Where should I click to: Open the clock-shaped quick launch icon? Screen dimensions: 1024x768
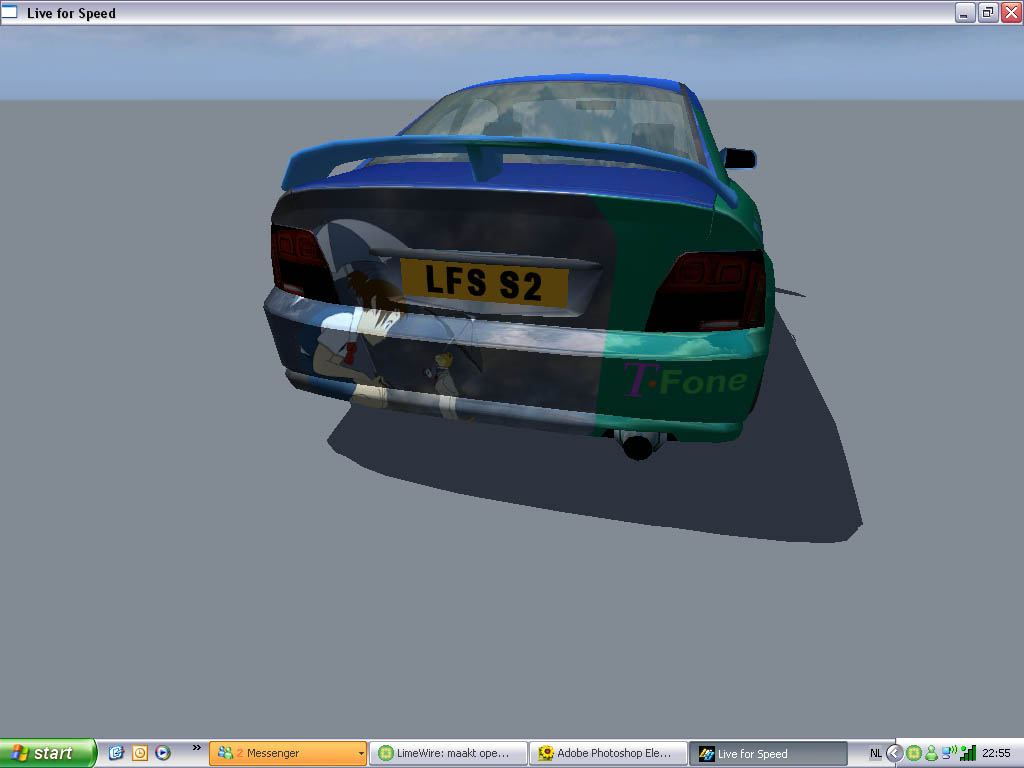(140, 753)
